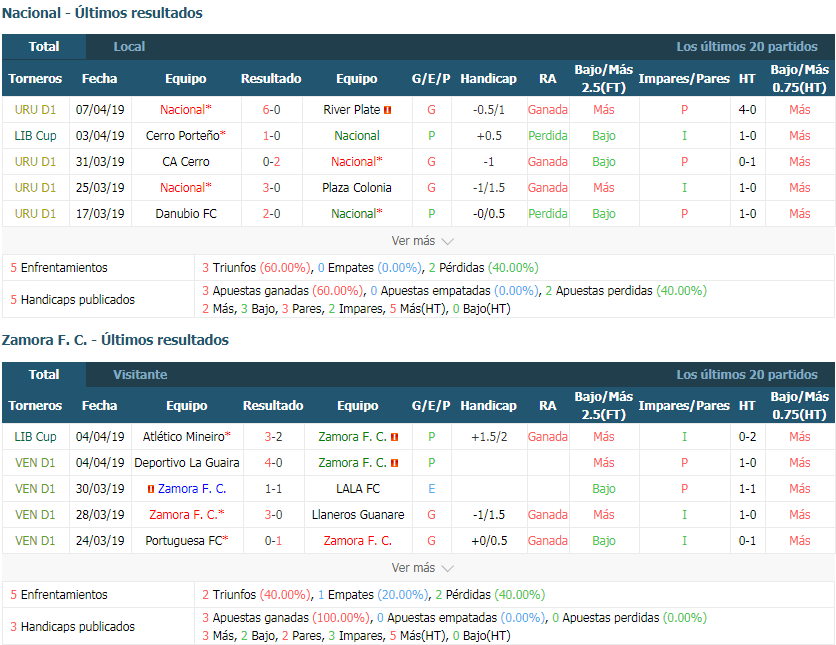Open LALA FC team link
This screenshot has width=836, height=645.
tap(358, 489)
